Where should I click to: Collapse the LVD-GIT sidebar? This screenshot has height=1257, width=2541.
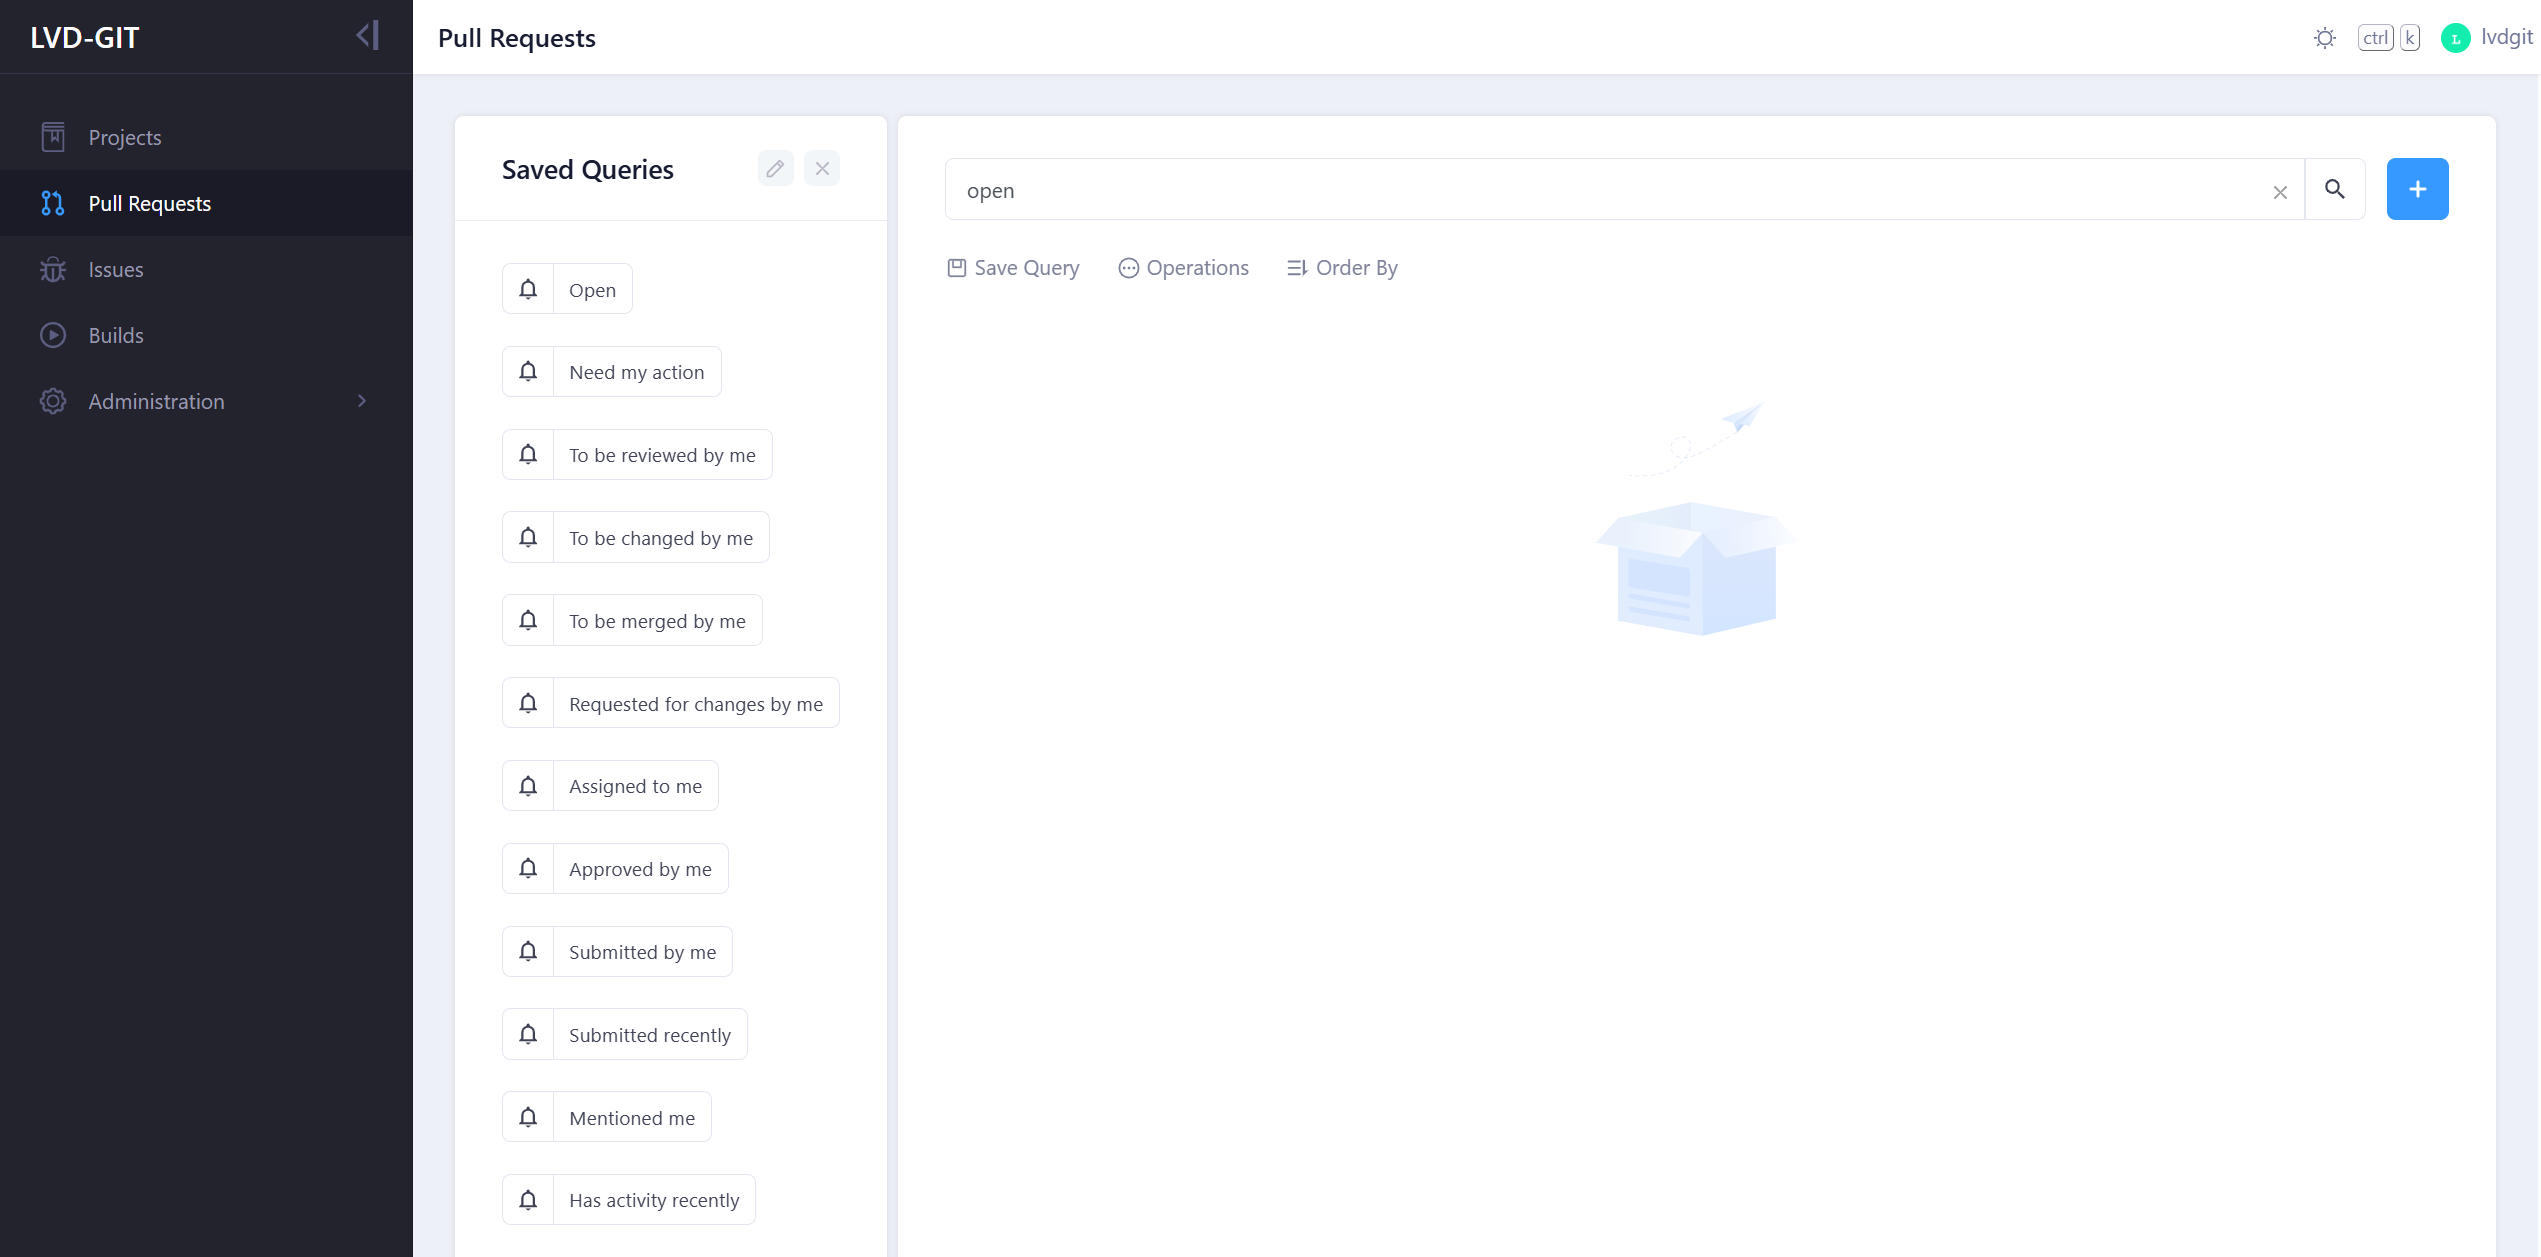pyautogui.click(x=368, y=36)
